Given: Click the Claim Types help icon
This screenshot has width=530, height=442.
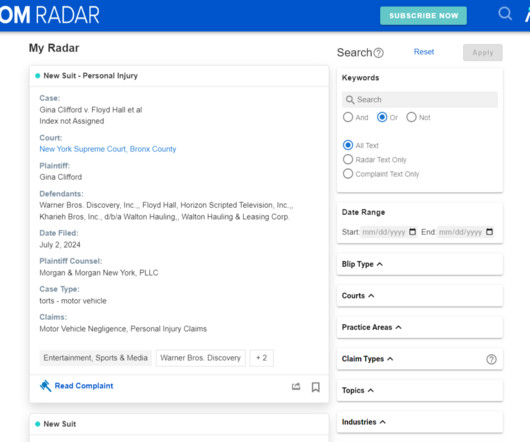Looking at the screenshot, I should pos(491,359).
